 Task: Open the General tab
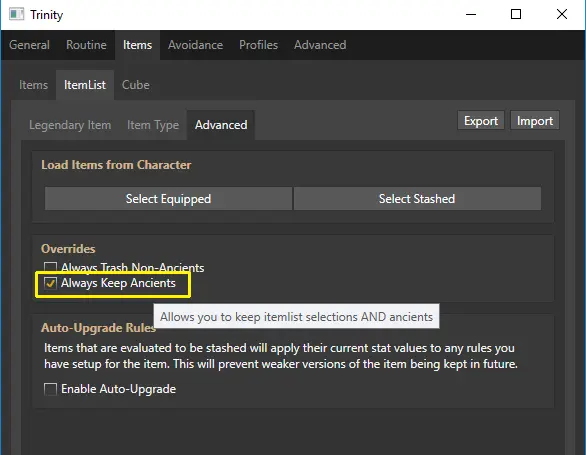[x=30, y=45]
